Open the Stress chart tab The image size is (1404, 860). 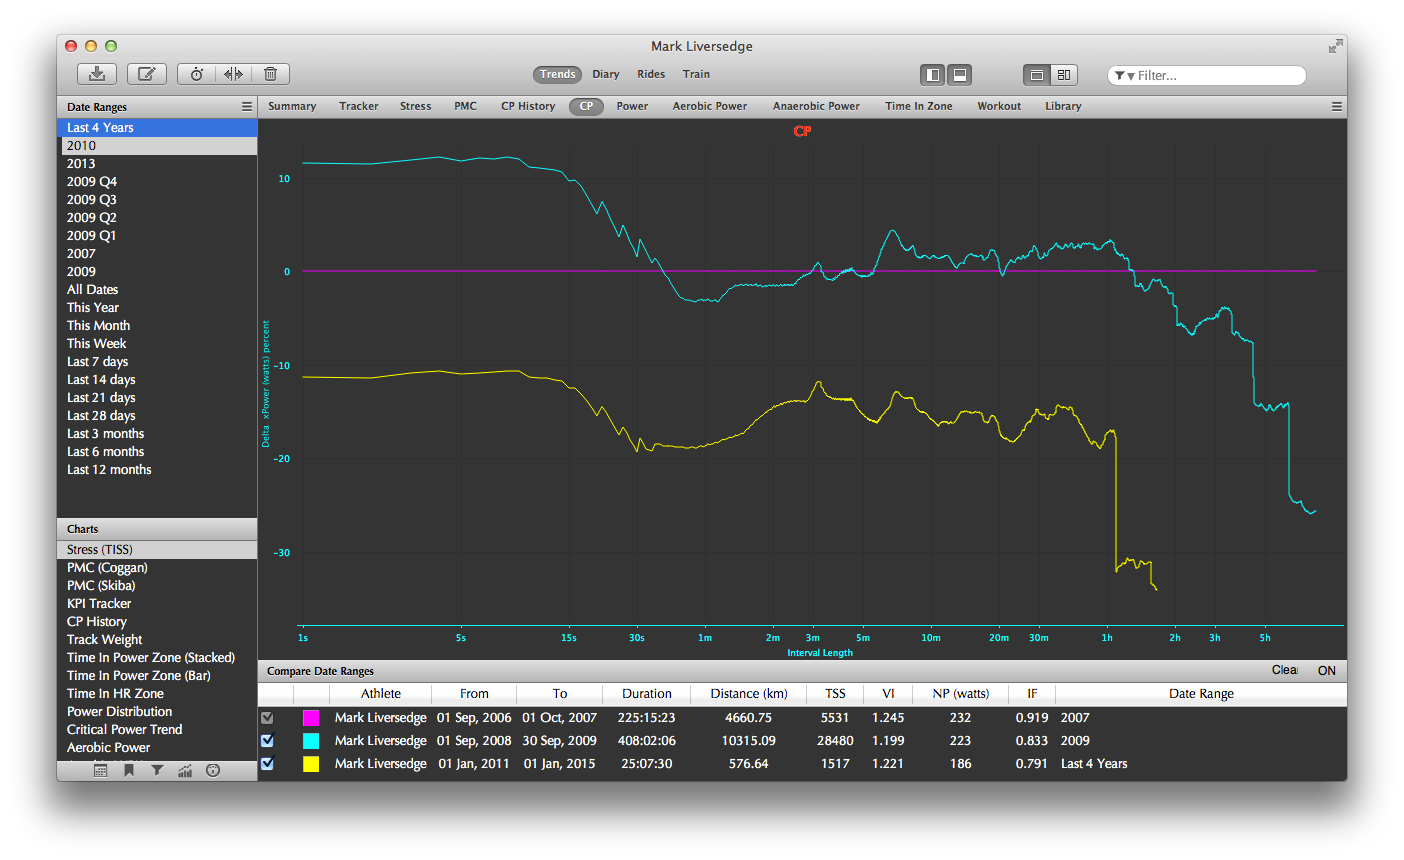tap(415, 106)
